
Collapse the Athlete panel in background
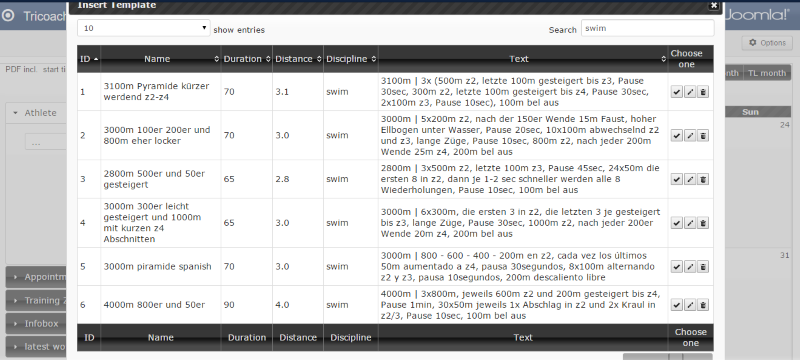(36, 113)
